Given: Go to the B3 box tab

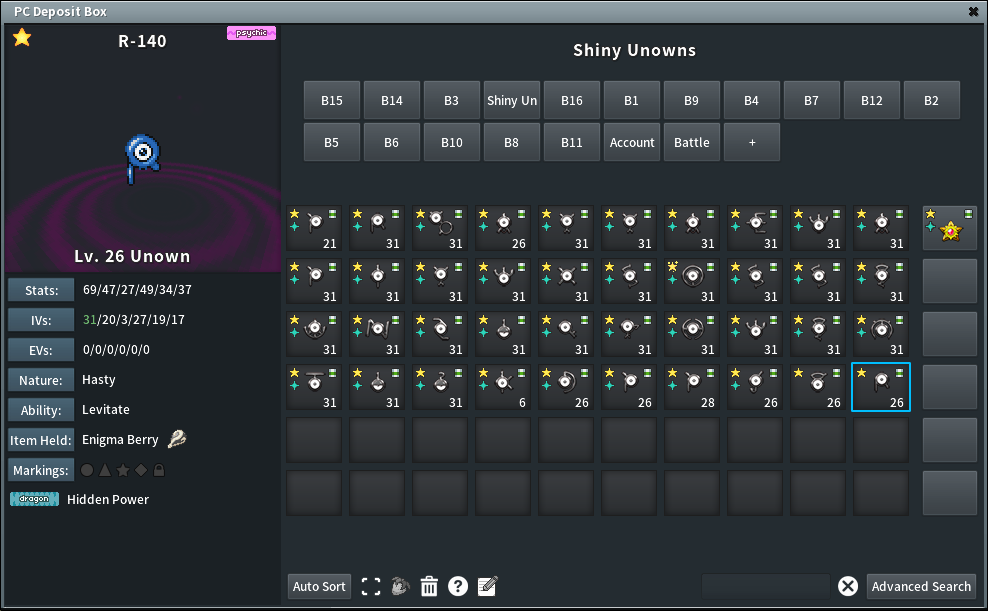Looking at the screenshot, I should (452, 100).
